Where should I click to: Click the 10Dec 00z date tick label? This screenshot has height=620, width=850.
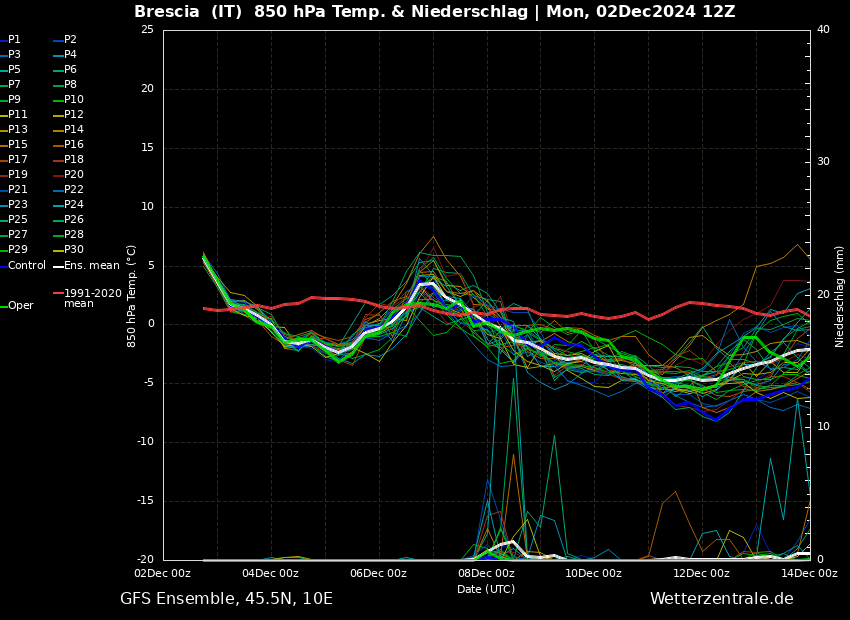tap(594, 573)
